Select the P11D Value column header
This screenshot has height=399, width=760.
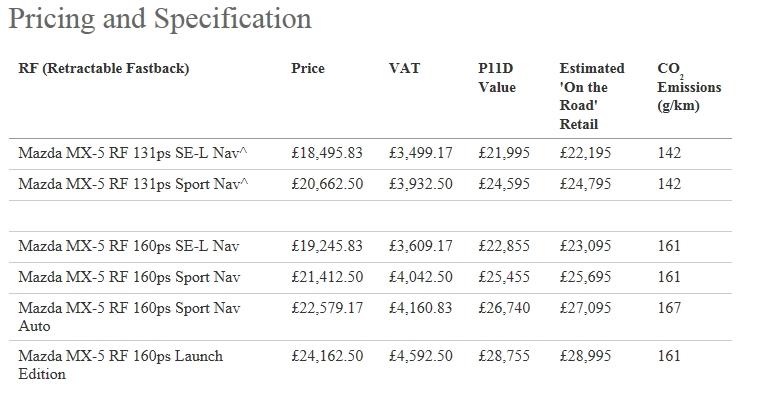pos(497,78)
